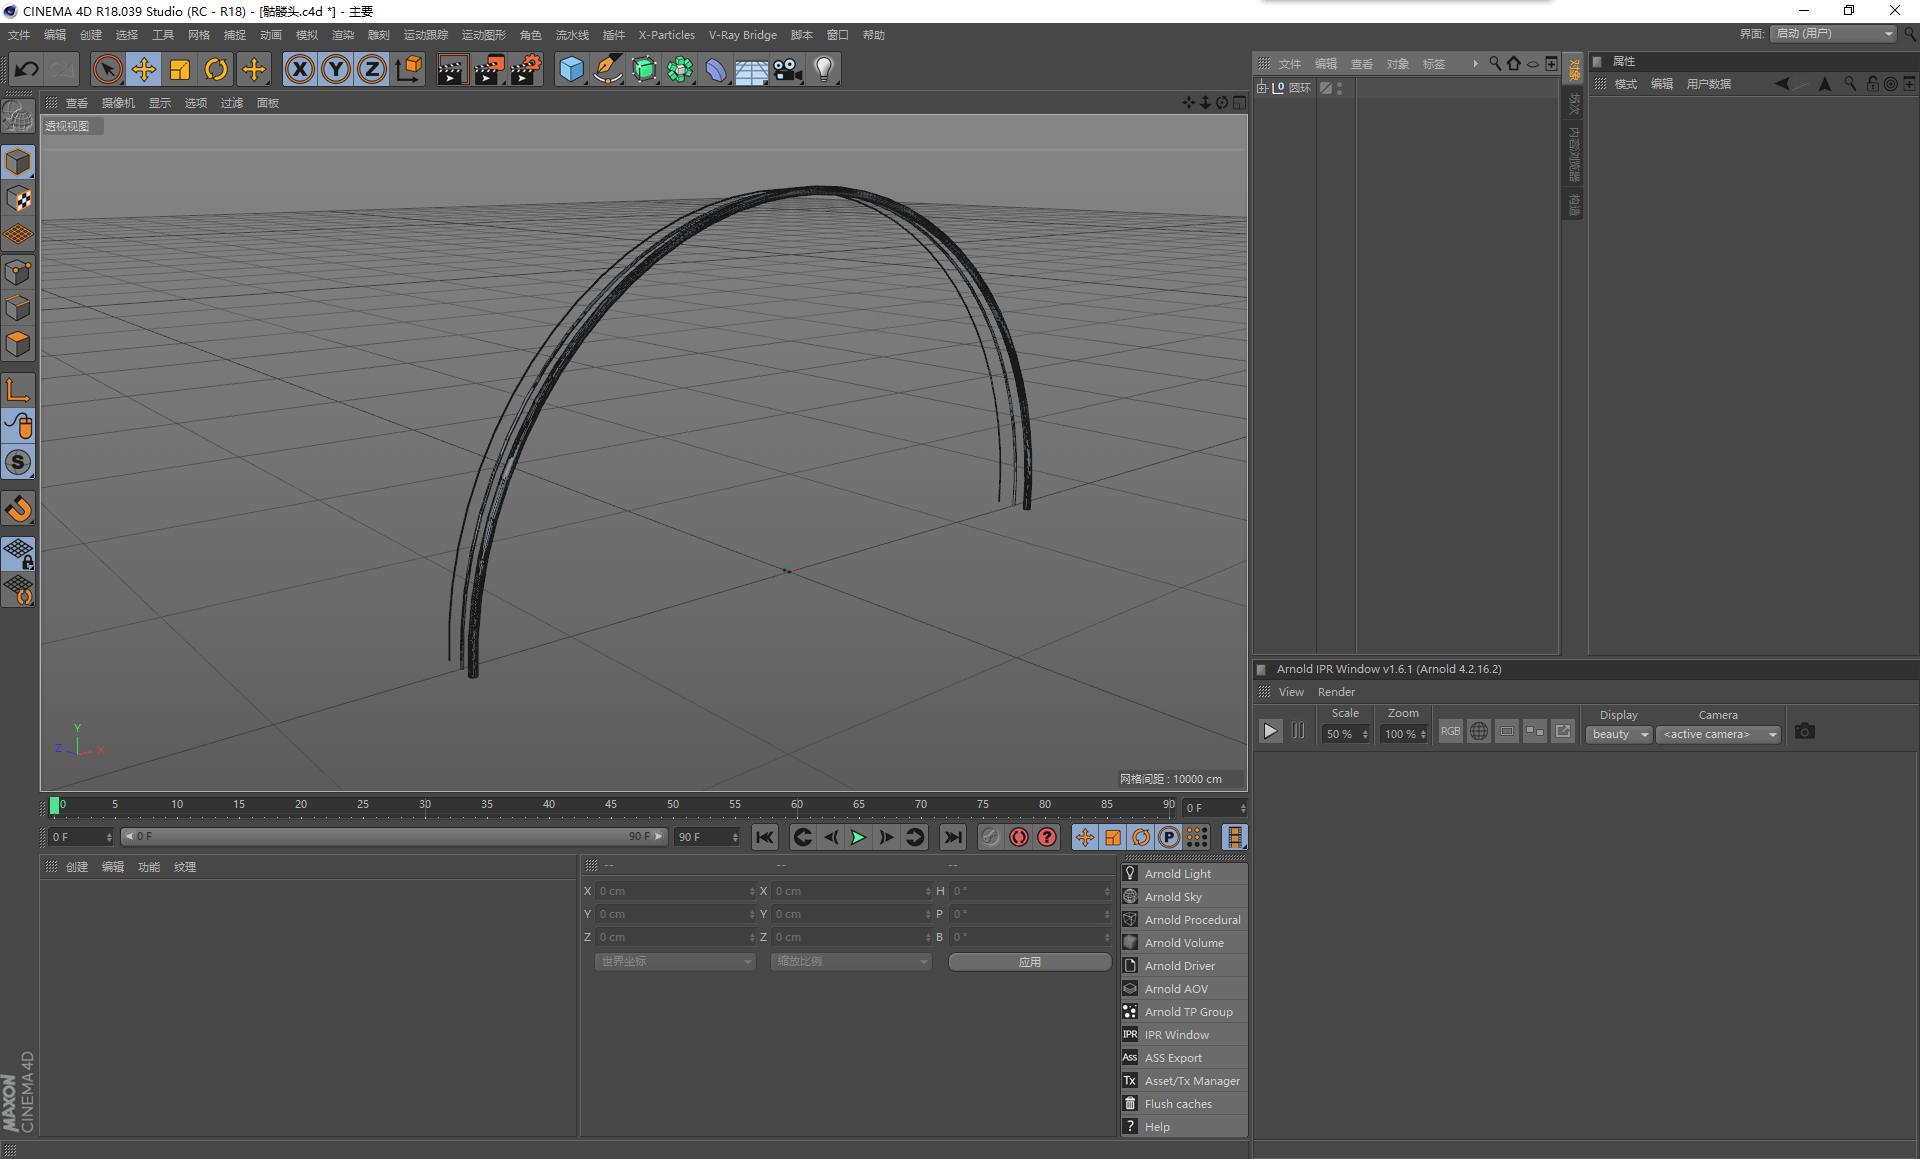The image size is (1920, 1159).
Task: Toggle the Y axis lock
Action: click(336, 69)
